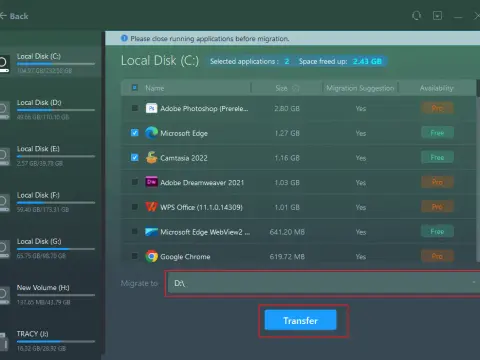
Task: Click 'Space freed up: 2.43 GB' indicator
Action: point(340,61)
